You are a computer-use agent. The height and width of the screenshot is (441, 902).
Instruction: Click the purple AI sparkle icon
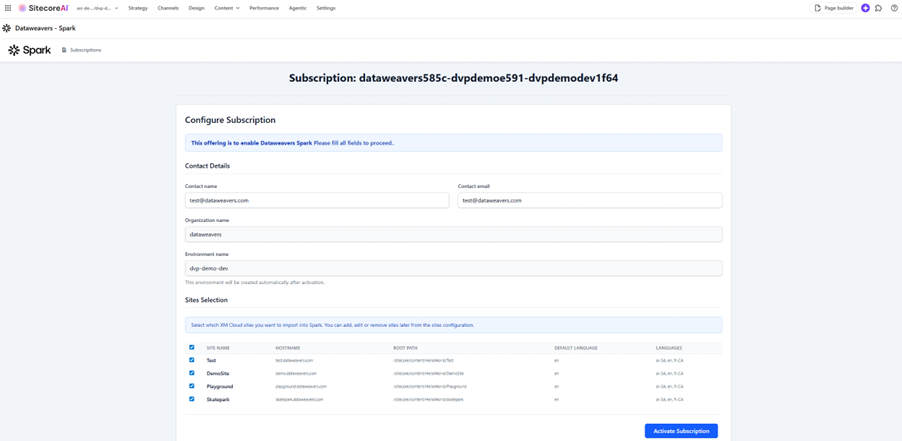pos(865,8)
